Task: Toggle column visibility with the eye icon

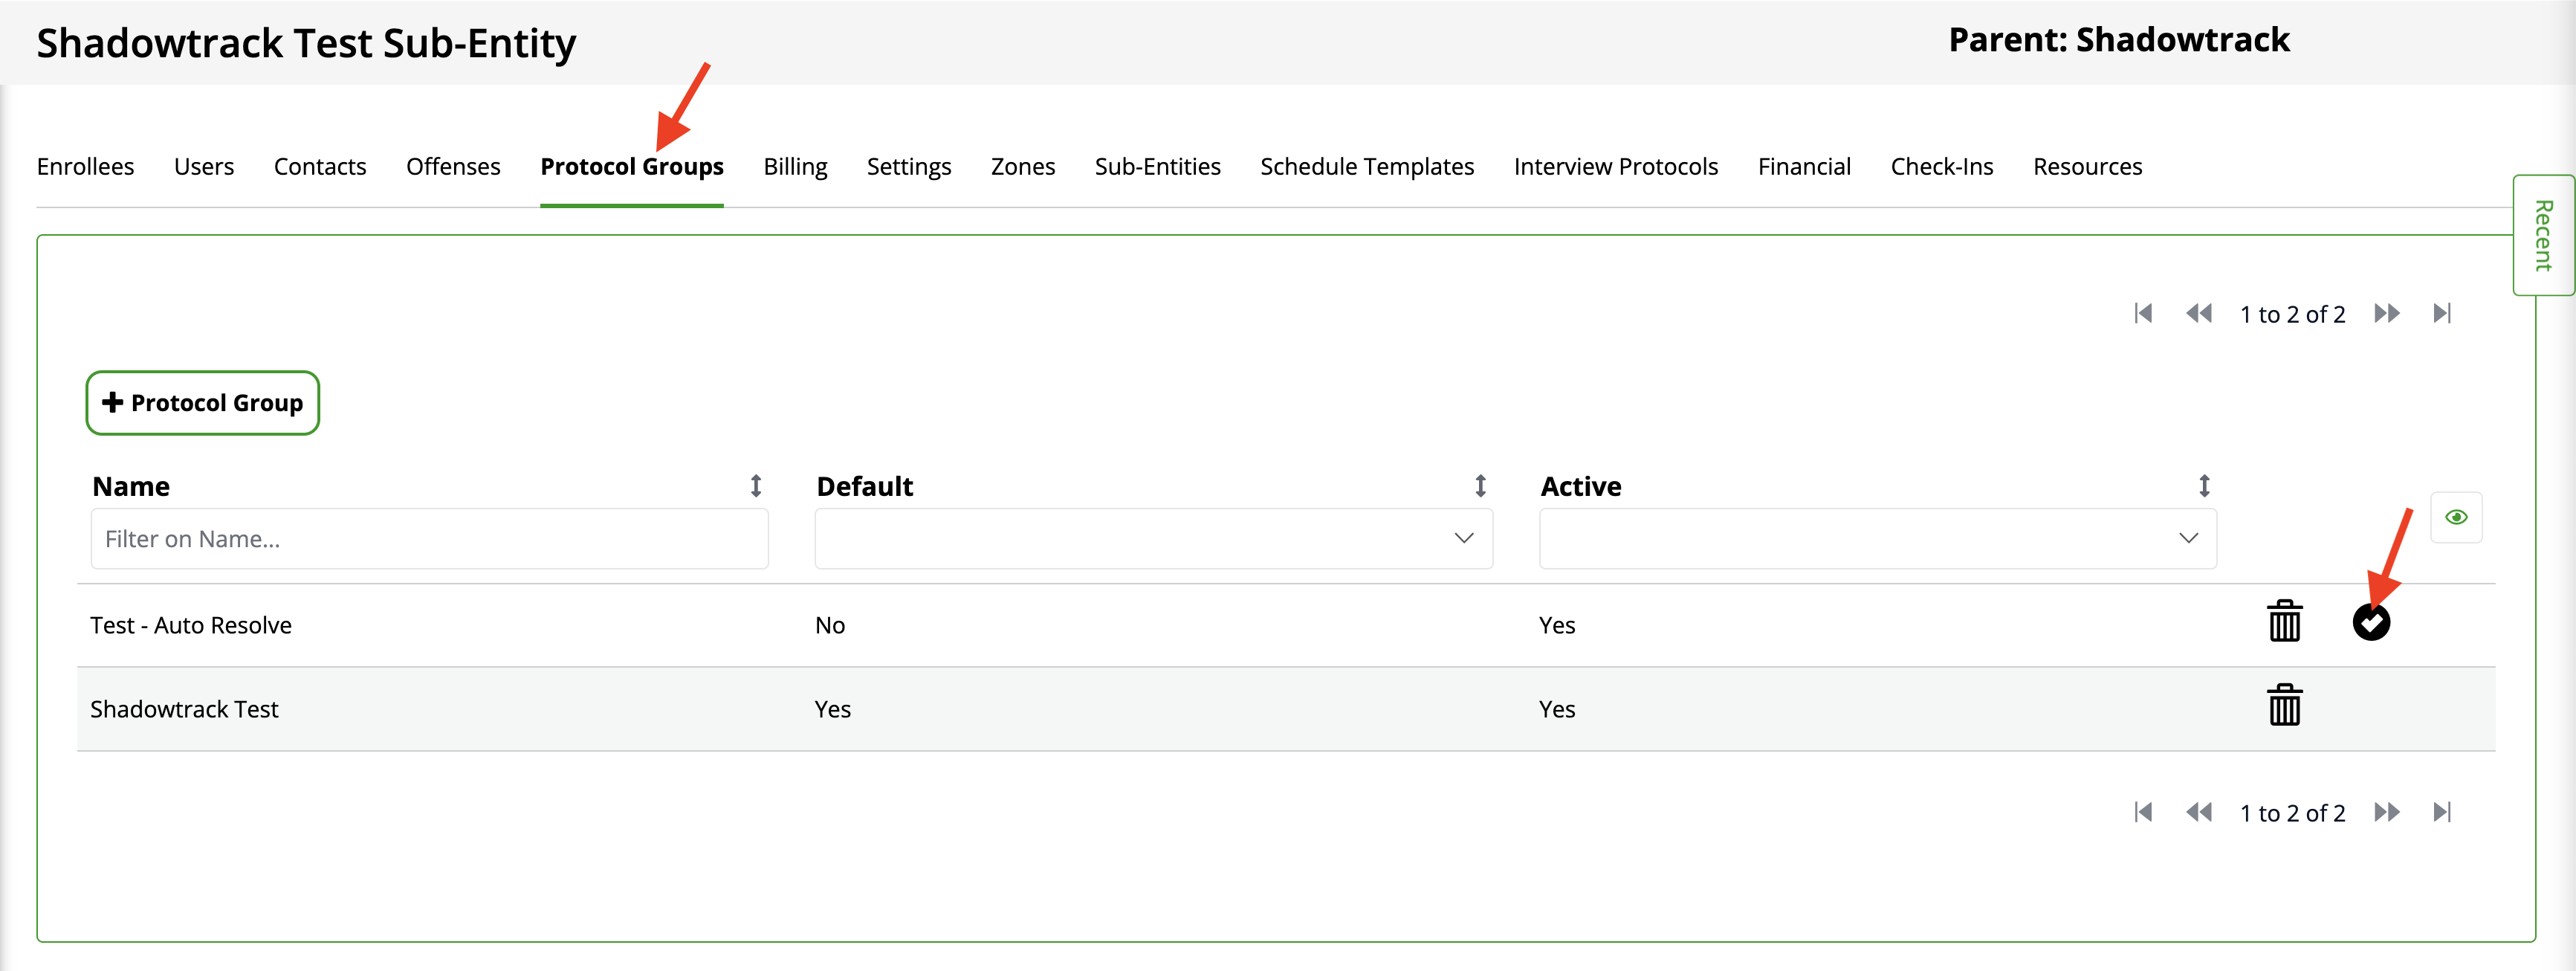Action: (2456, 517)
